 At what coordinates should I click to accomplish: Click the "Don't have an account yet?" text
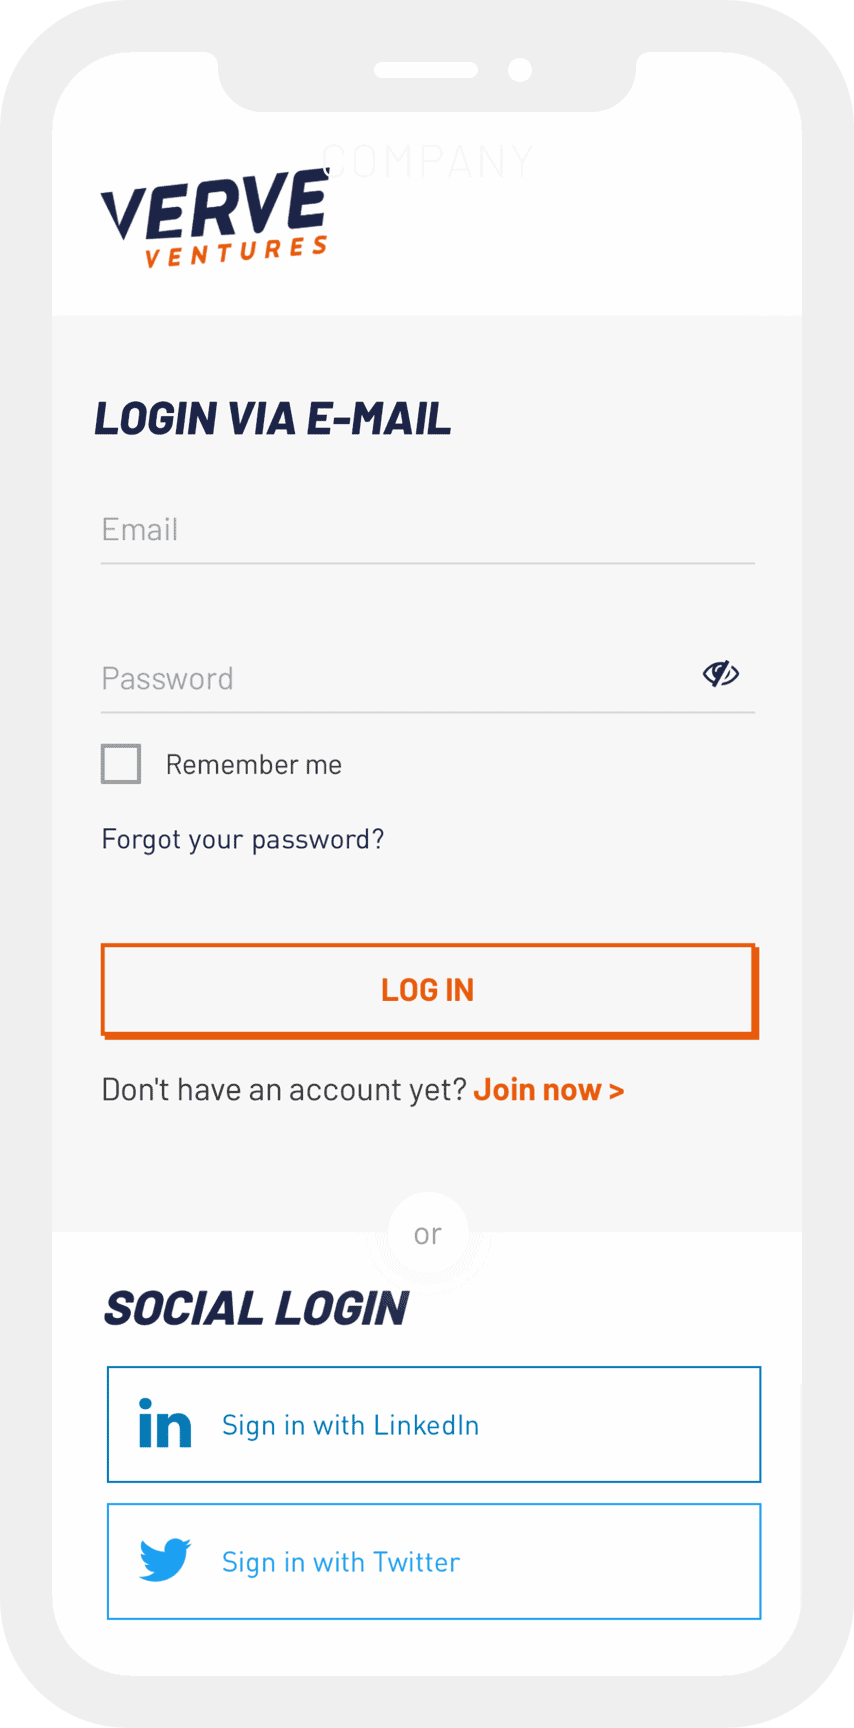click(x=284, y=1089)
